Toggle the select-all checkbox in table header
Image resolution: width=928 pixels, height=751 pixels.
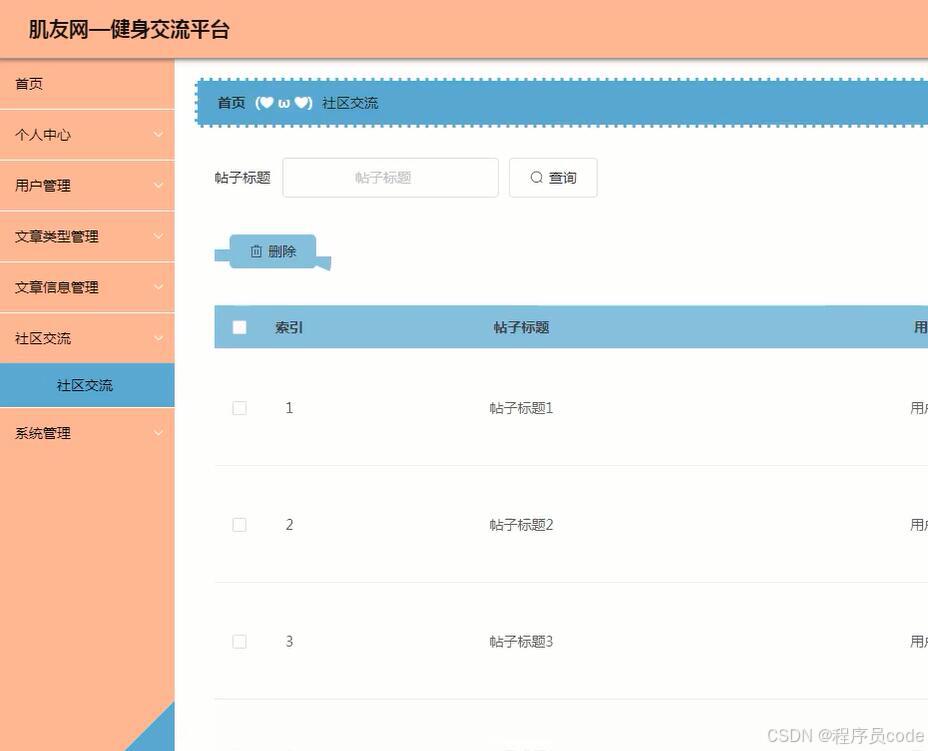pyautogui.click(x=240, y=327)
